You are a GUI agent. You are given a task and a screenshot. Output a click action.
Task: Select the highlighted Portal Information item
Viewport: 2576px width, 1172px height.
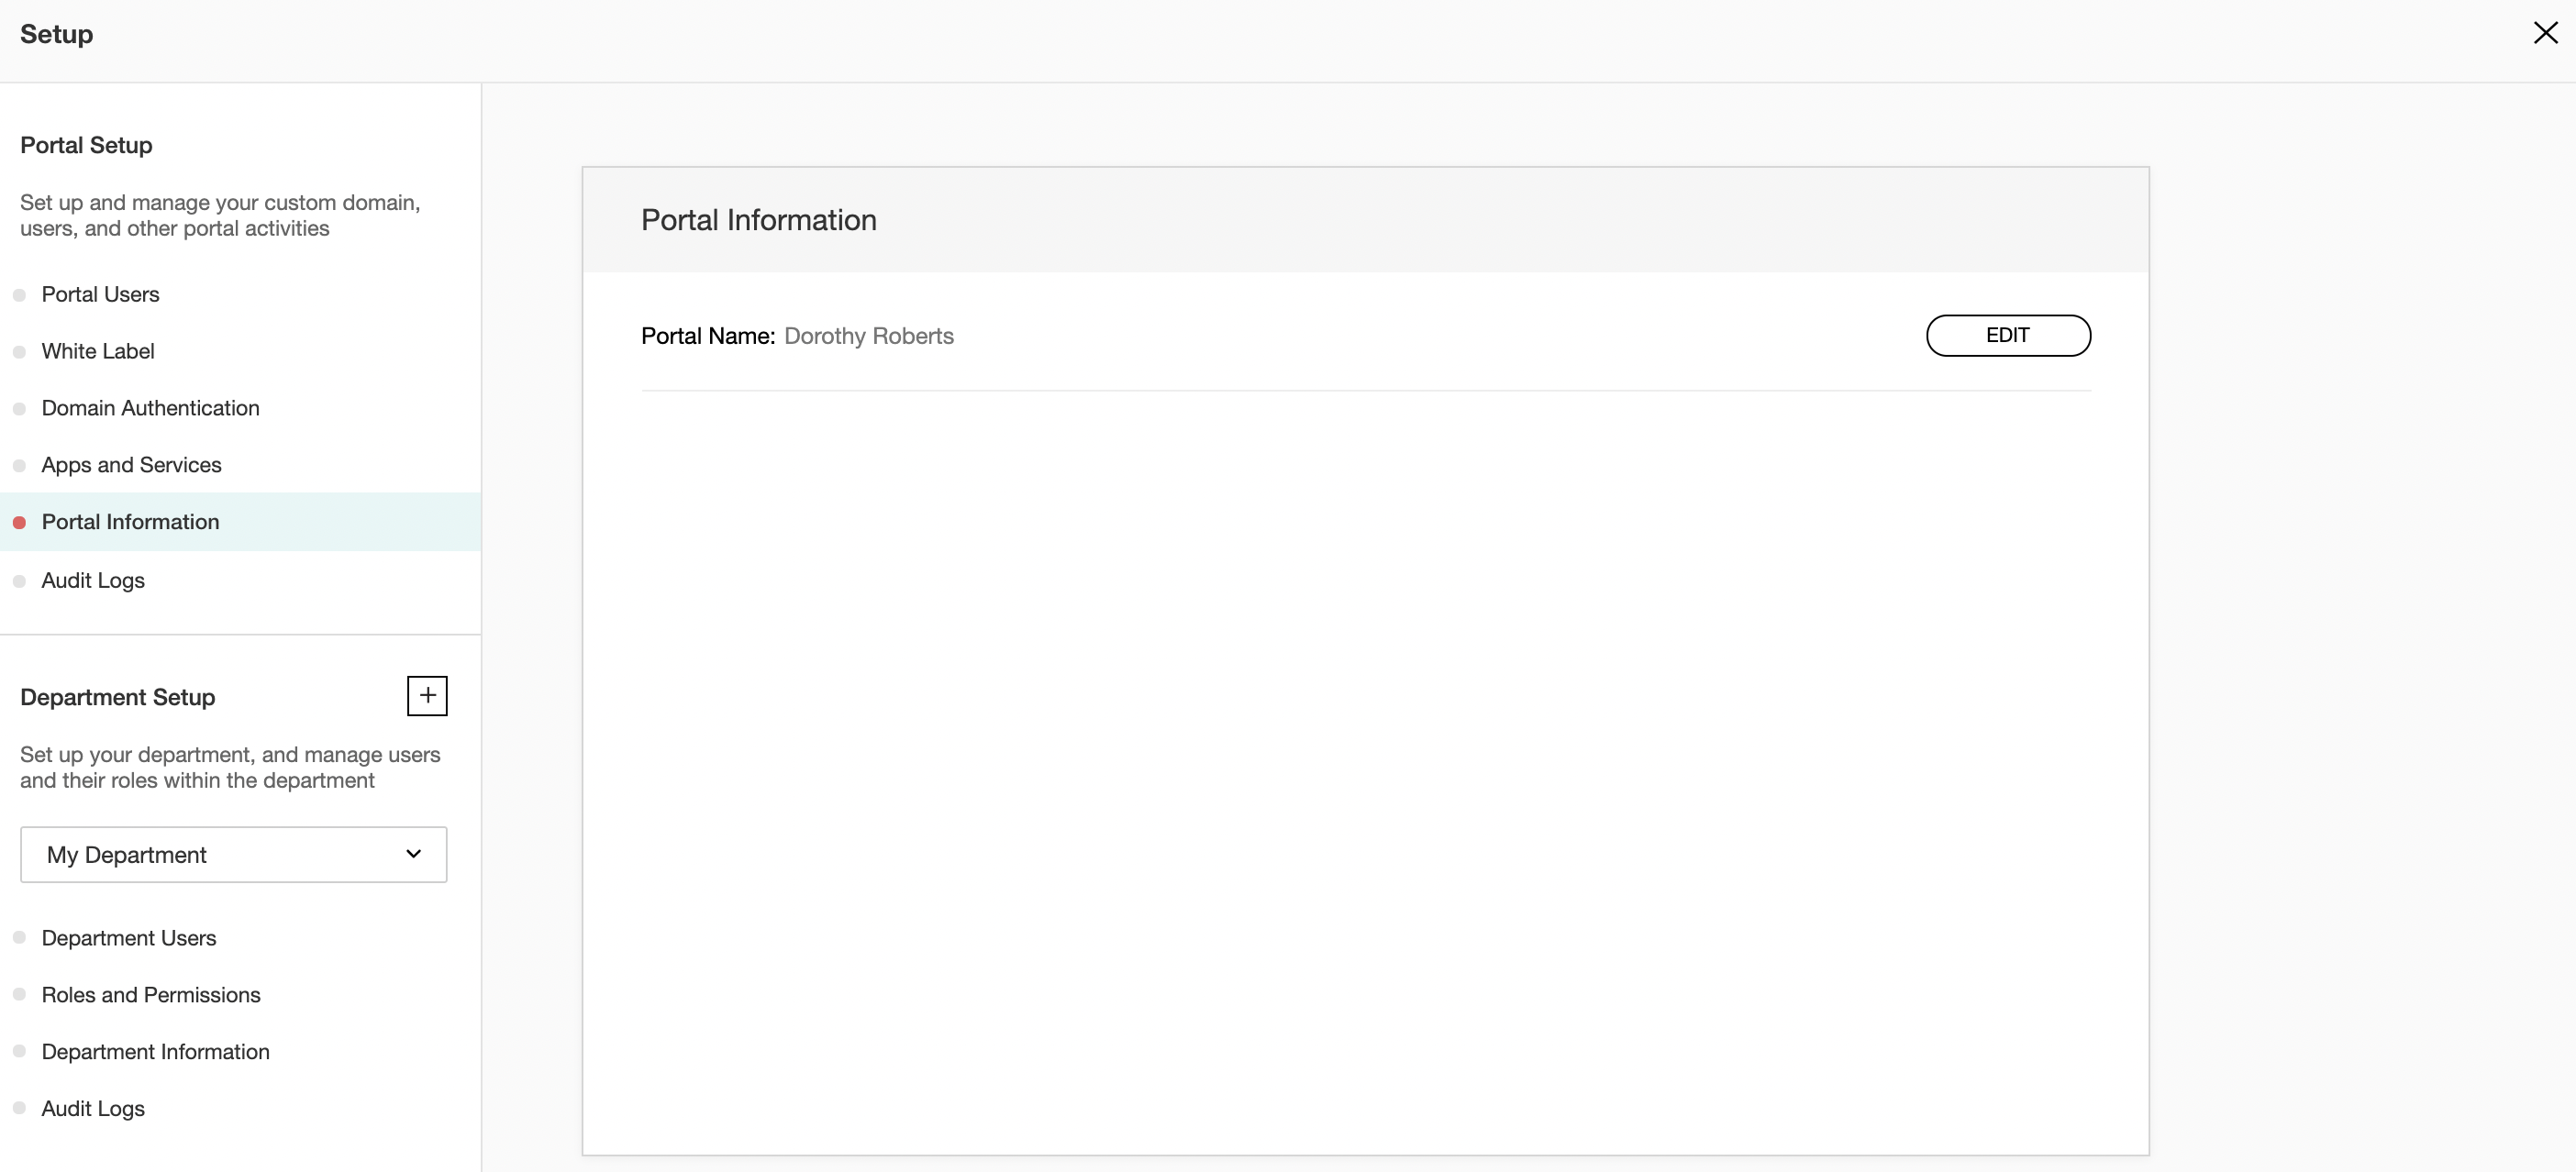[x=130, y=522]
